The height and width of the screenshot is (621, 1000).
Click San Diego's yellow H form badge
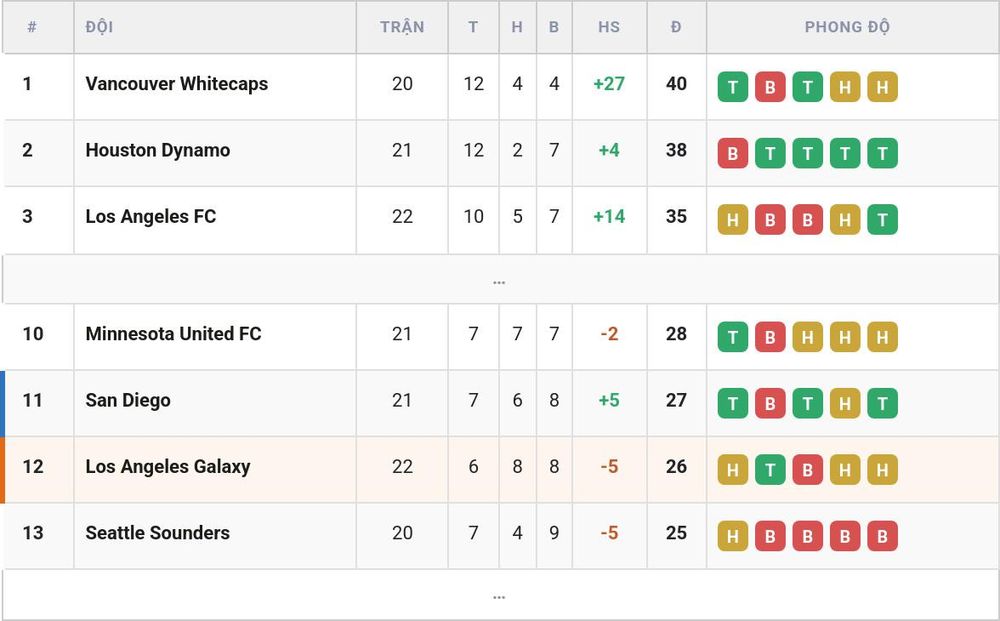coord(845,403)
